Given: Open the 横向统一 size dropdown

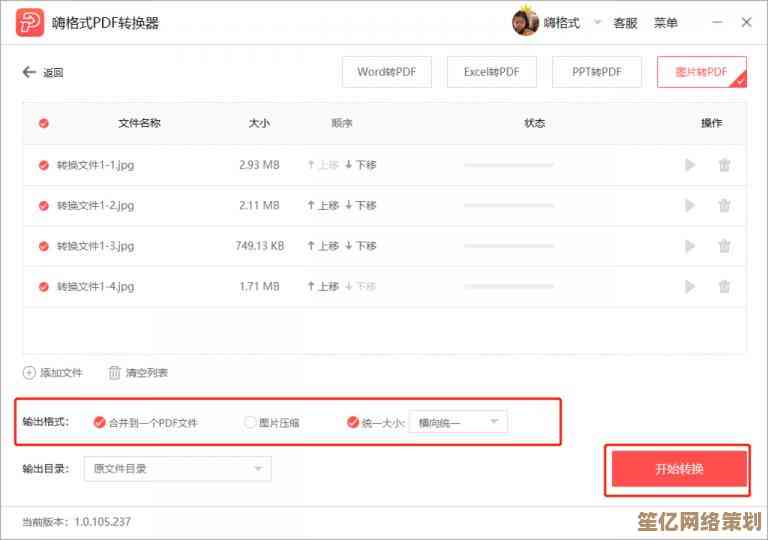Looking at the screenshot, I should 458,423.
